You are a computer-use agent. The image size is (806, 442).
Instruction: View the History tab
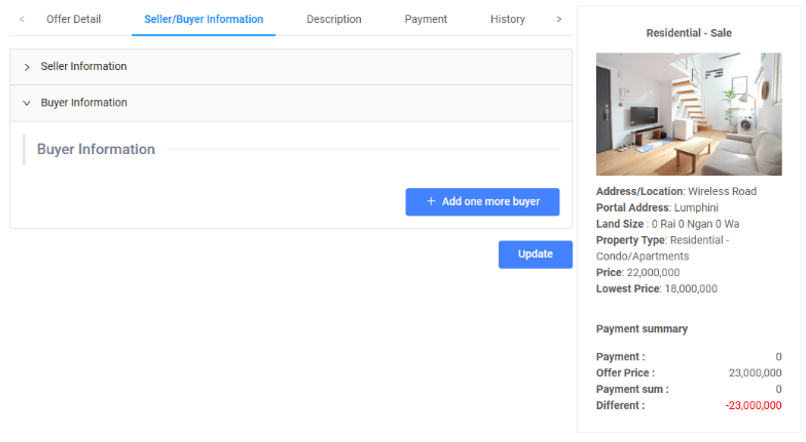(x=507, y=19)
